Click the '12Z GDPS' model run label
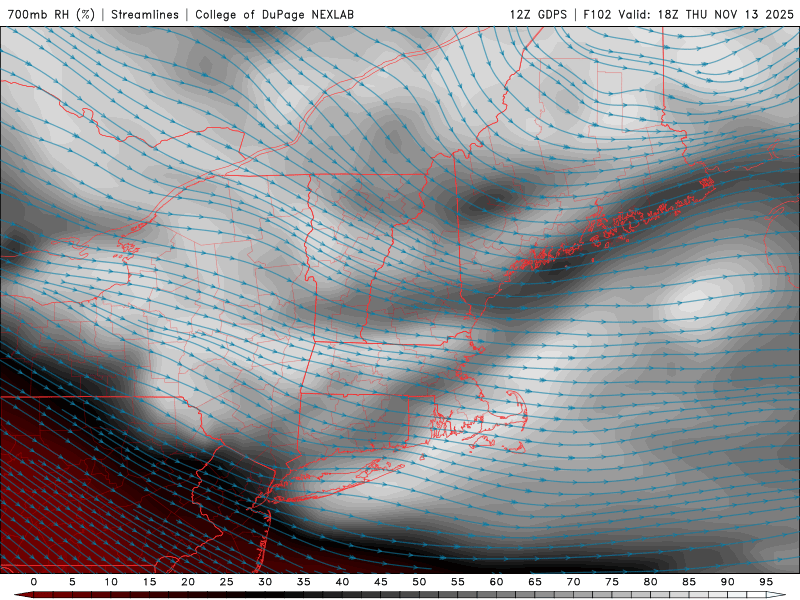This screenshot has width=800, height=600. [538, 14]
